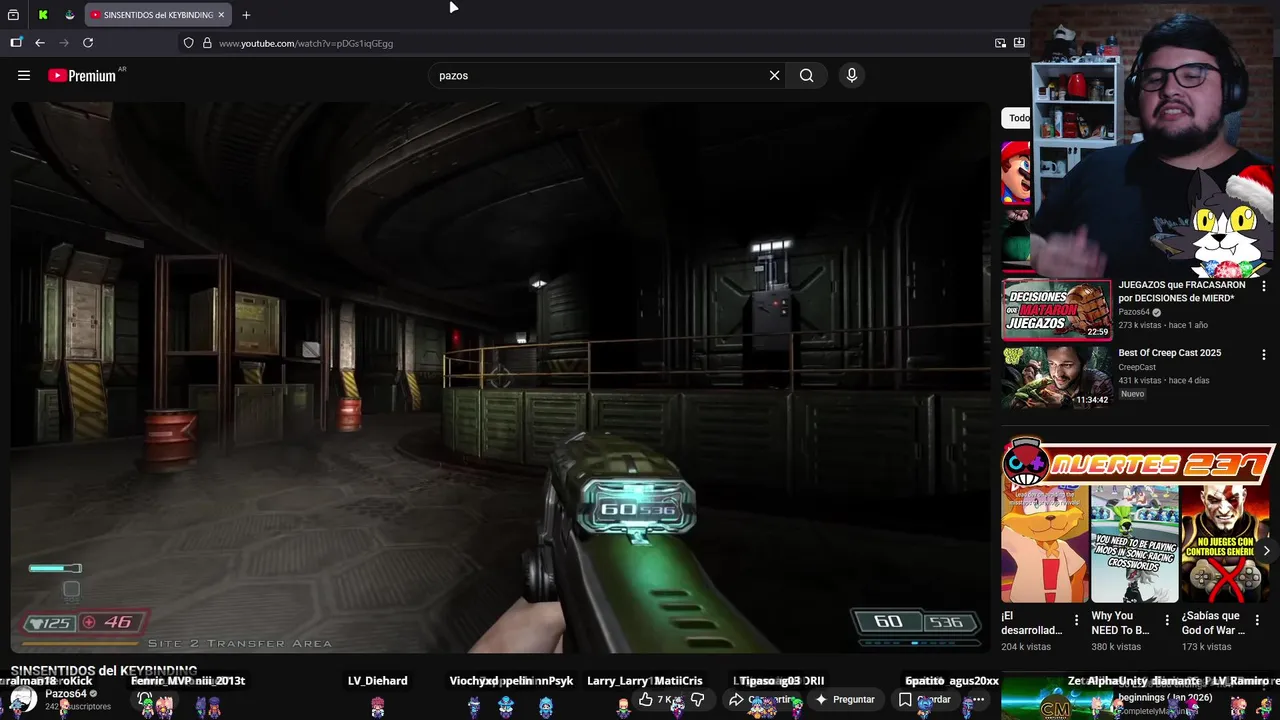Open browser sidebar panel button
The width and height of the screenshot is (1280, 720).
tap(16, 43)
